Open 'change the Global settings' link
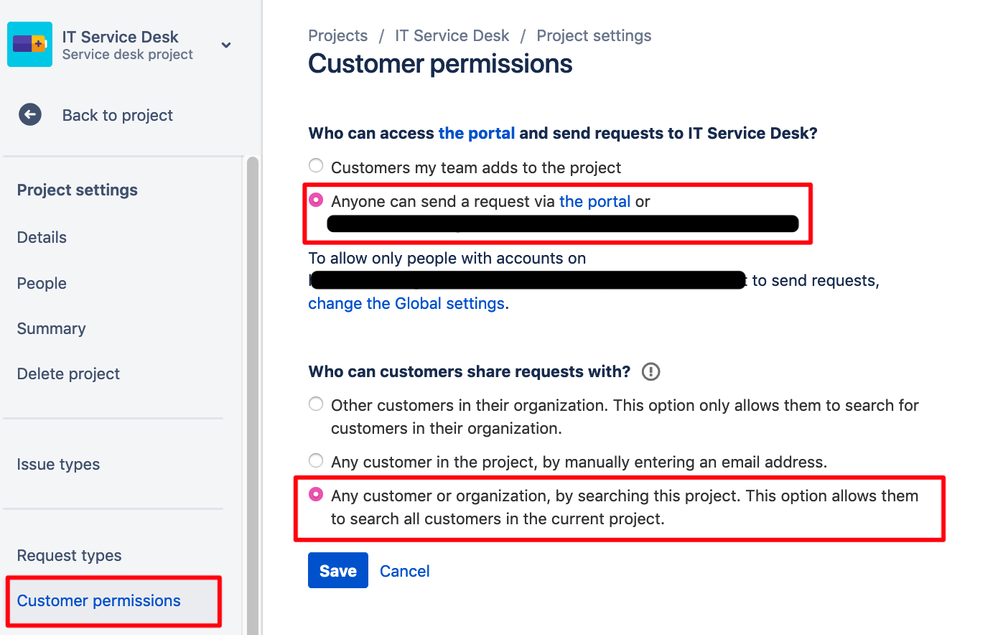This screenshot has height=635, width=998. [407, 304]
